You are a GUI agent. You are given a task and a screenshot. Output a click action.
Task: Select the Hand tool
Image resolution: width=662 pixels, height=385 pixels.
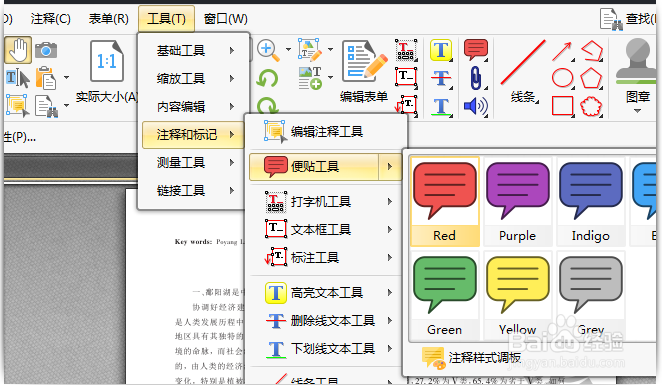click(x=18, y=50)
